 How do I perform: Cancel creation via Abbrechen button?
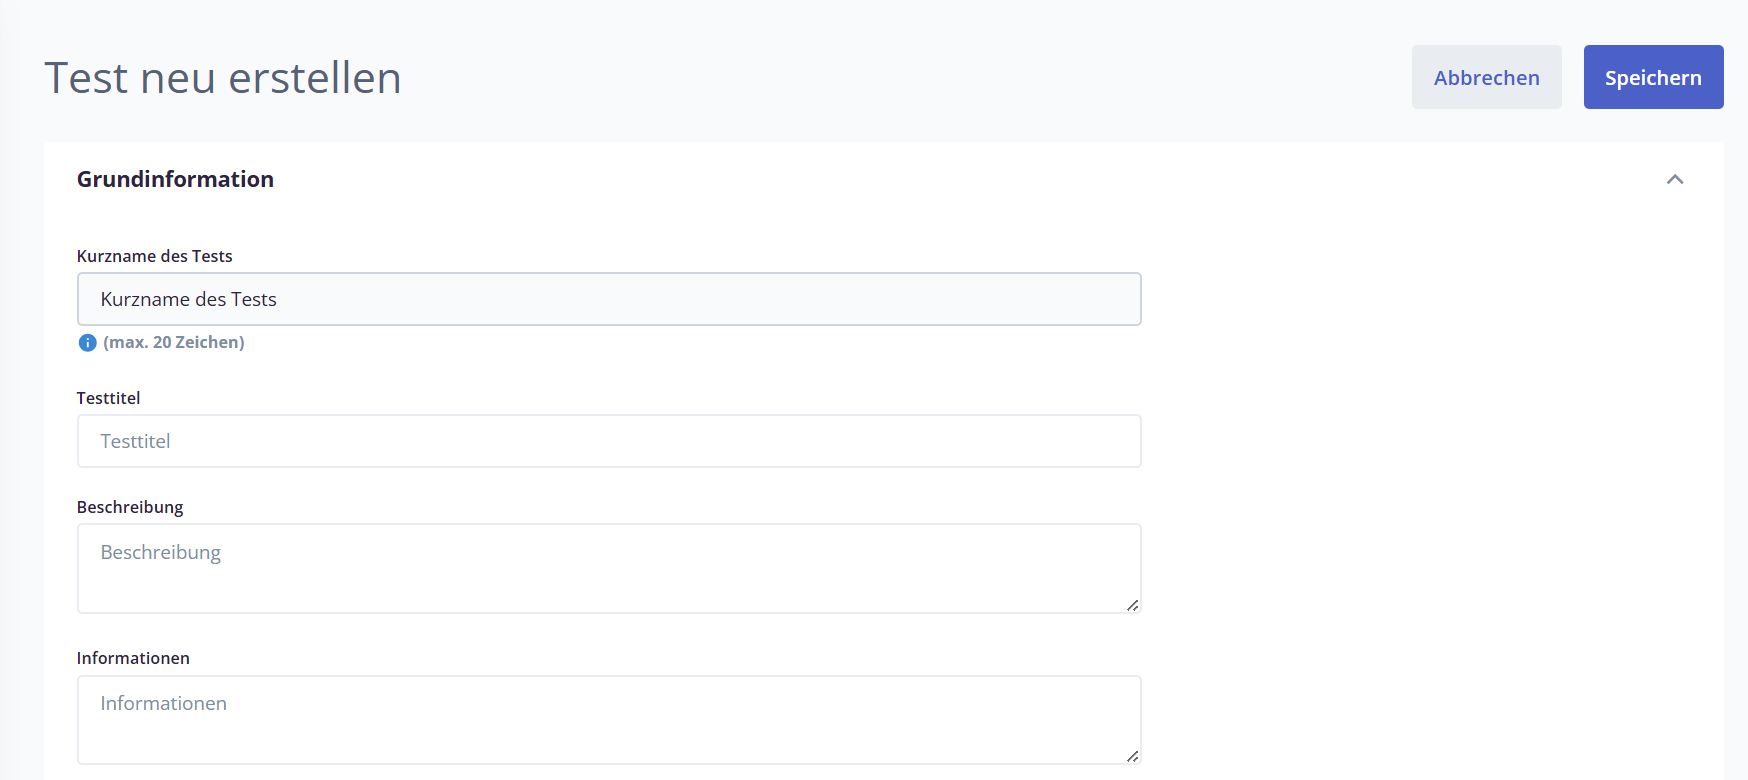(1486, 77)
